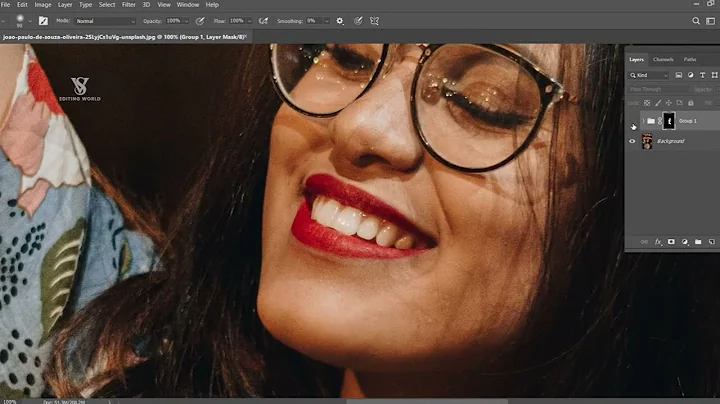Filter layers by pixel layers icon
The width and height of the screenshot is (720, 404).
[x=679, y=75]
